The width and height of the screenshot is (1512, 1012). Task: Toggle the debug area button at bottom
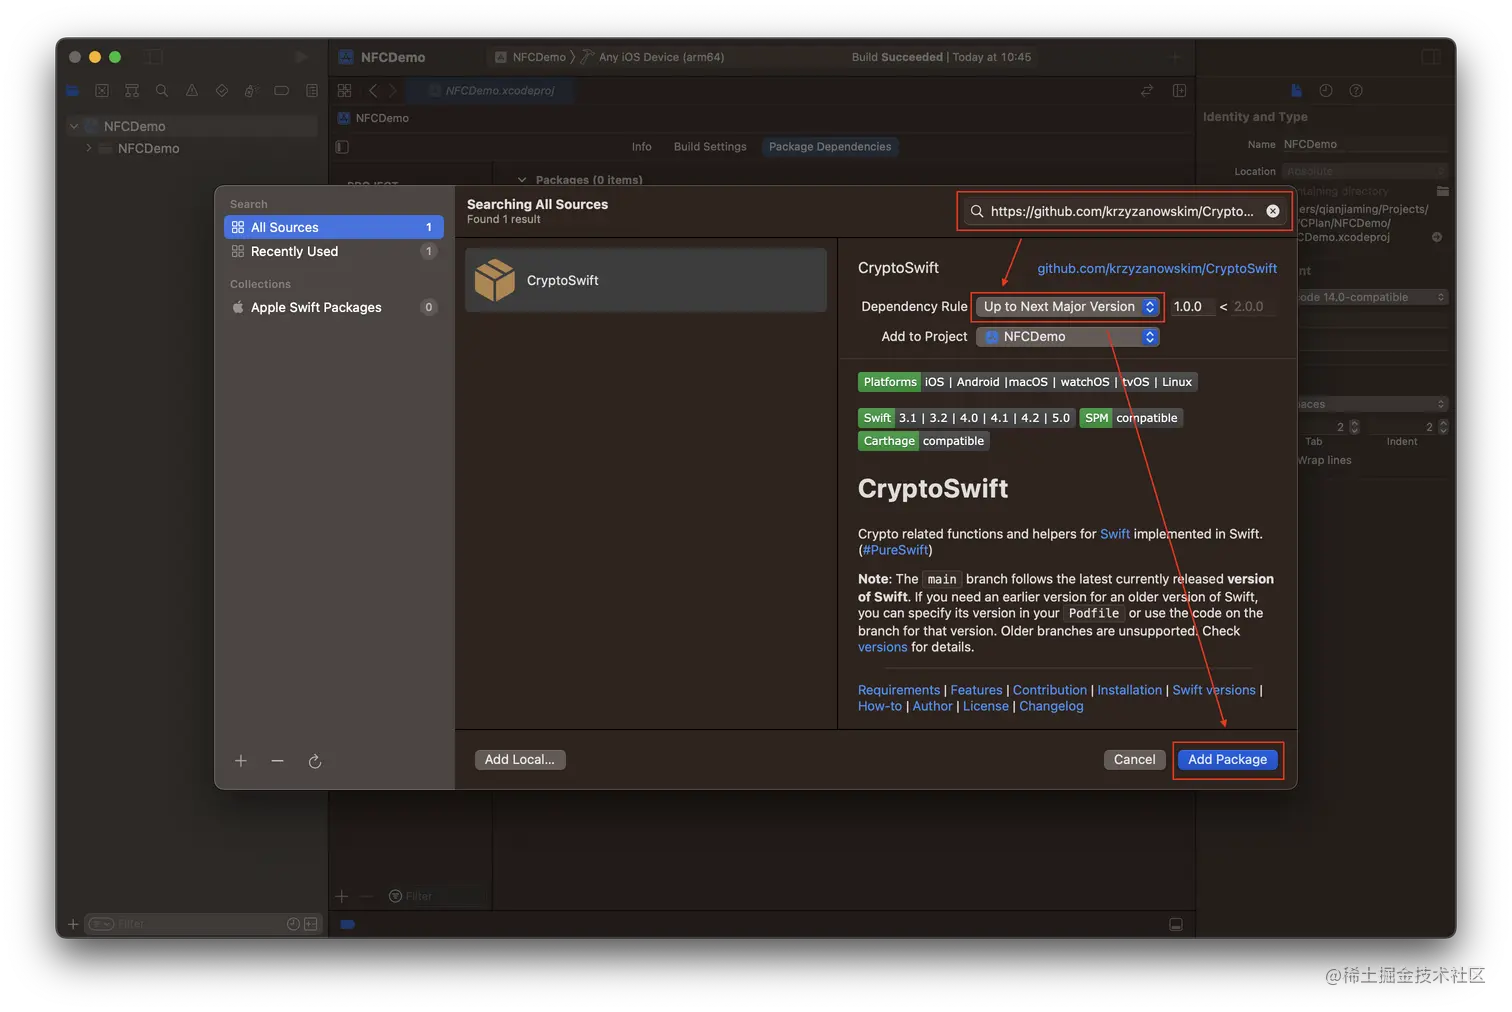(x=1176, y=925)
